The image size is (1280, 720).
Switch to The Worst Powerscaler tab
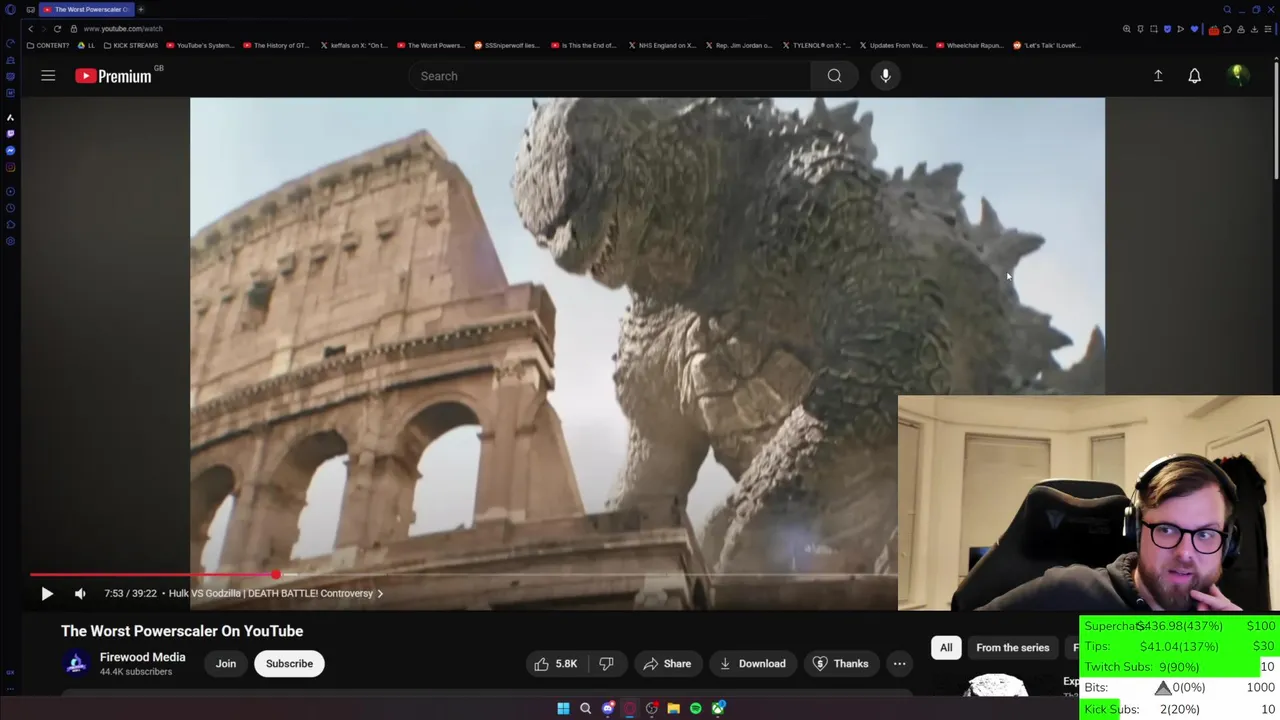pos(85,9)
